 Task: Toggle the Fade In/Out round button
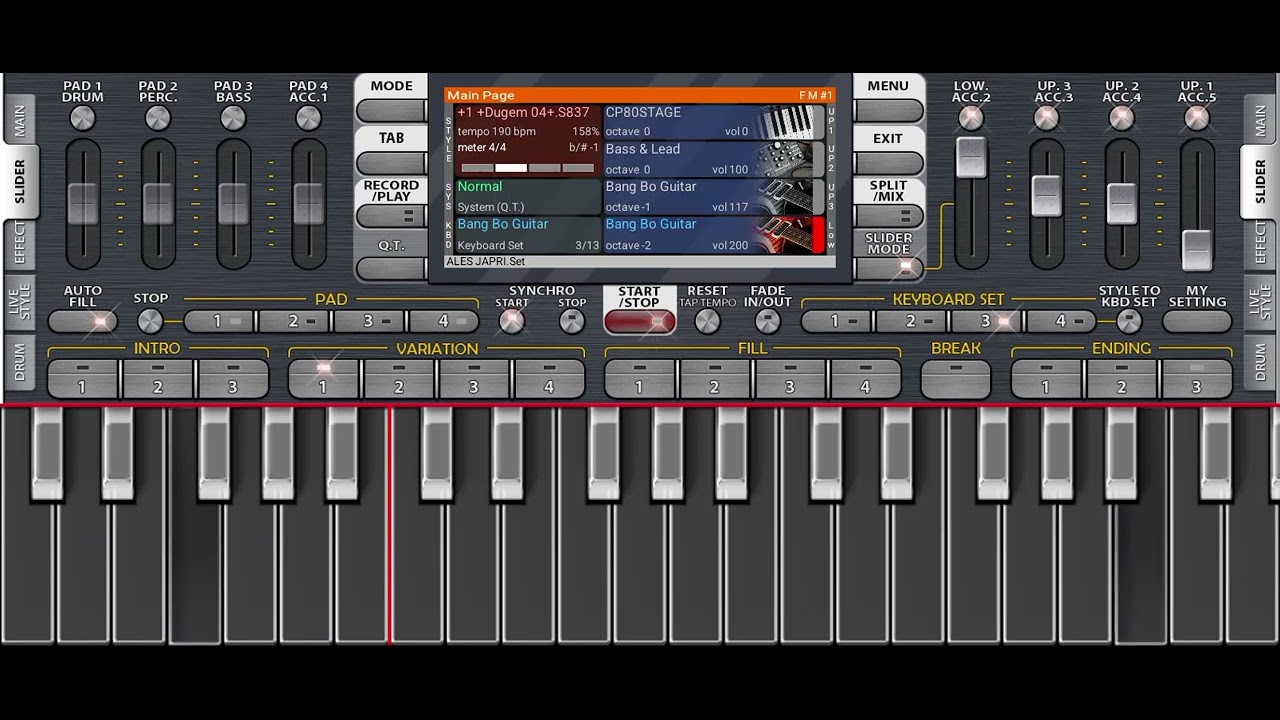(767, 321)
